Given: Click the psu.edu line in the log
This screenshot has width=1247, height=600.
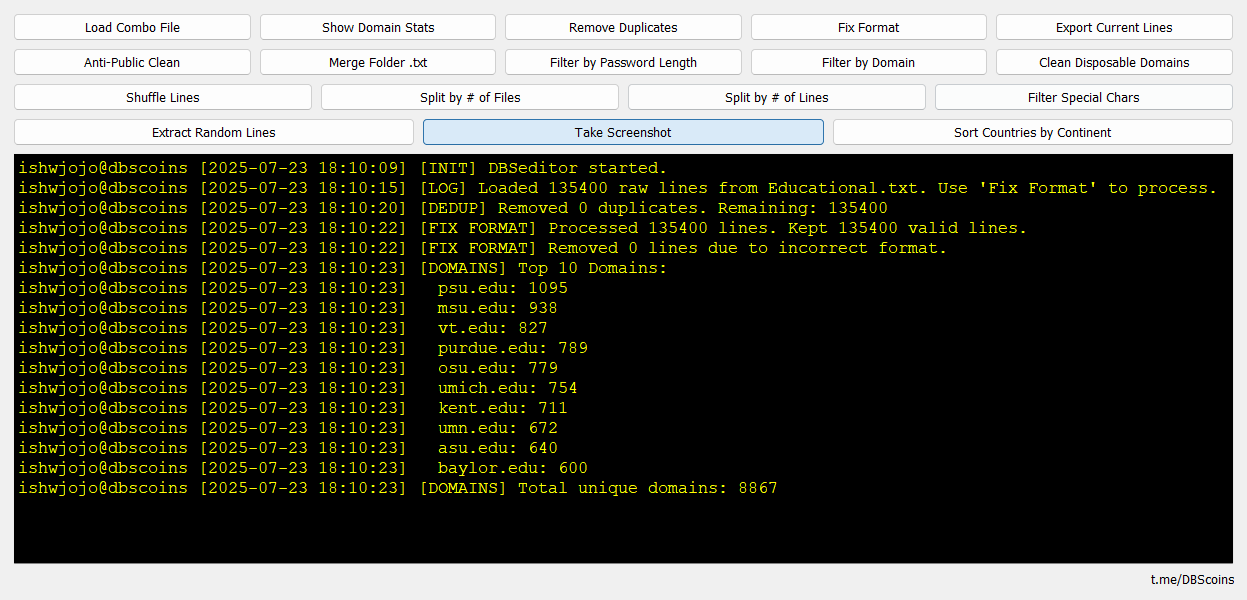Looking at the screenshot, I should 502,288.
